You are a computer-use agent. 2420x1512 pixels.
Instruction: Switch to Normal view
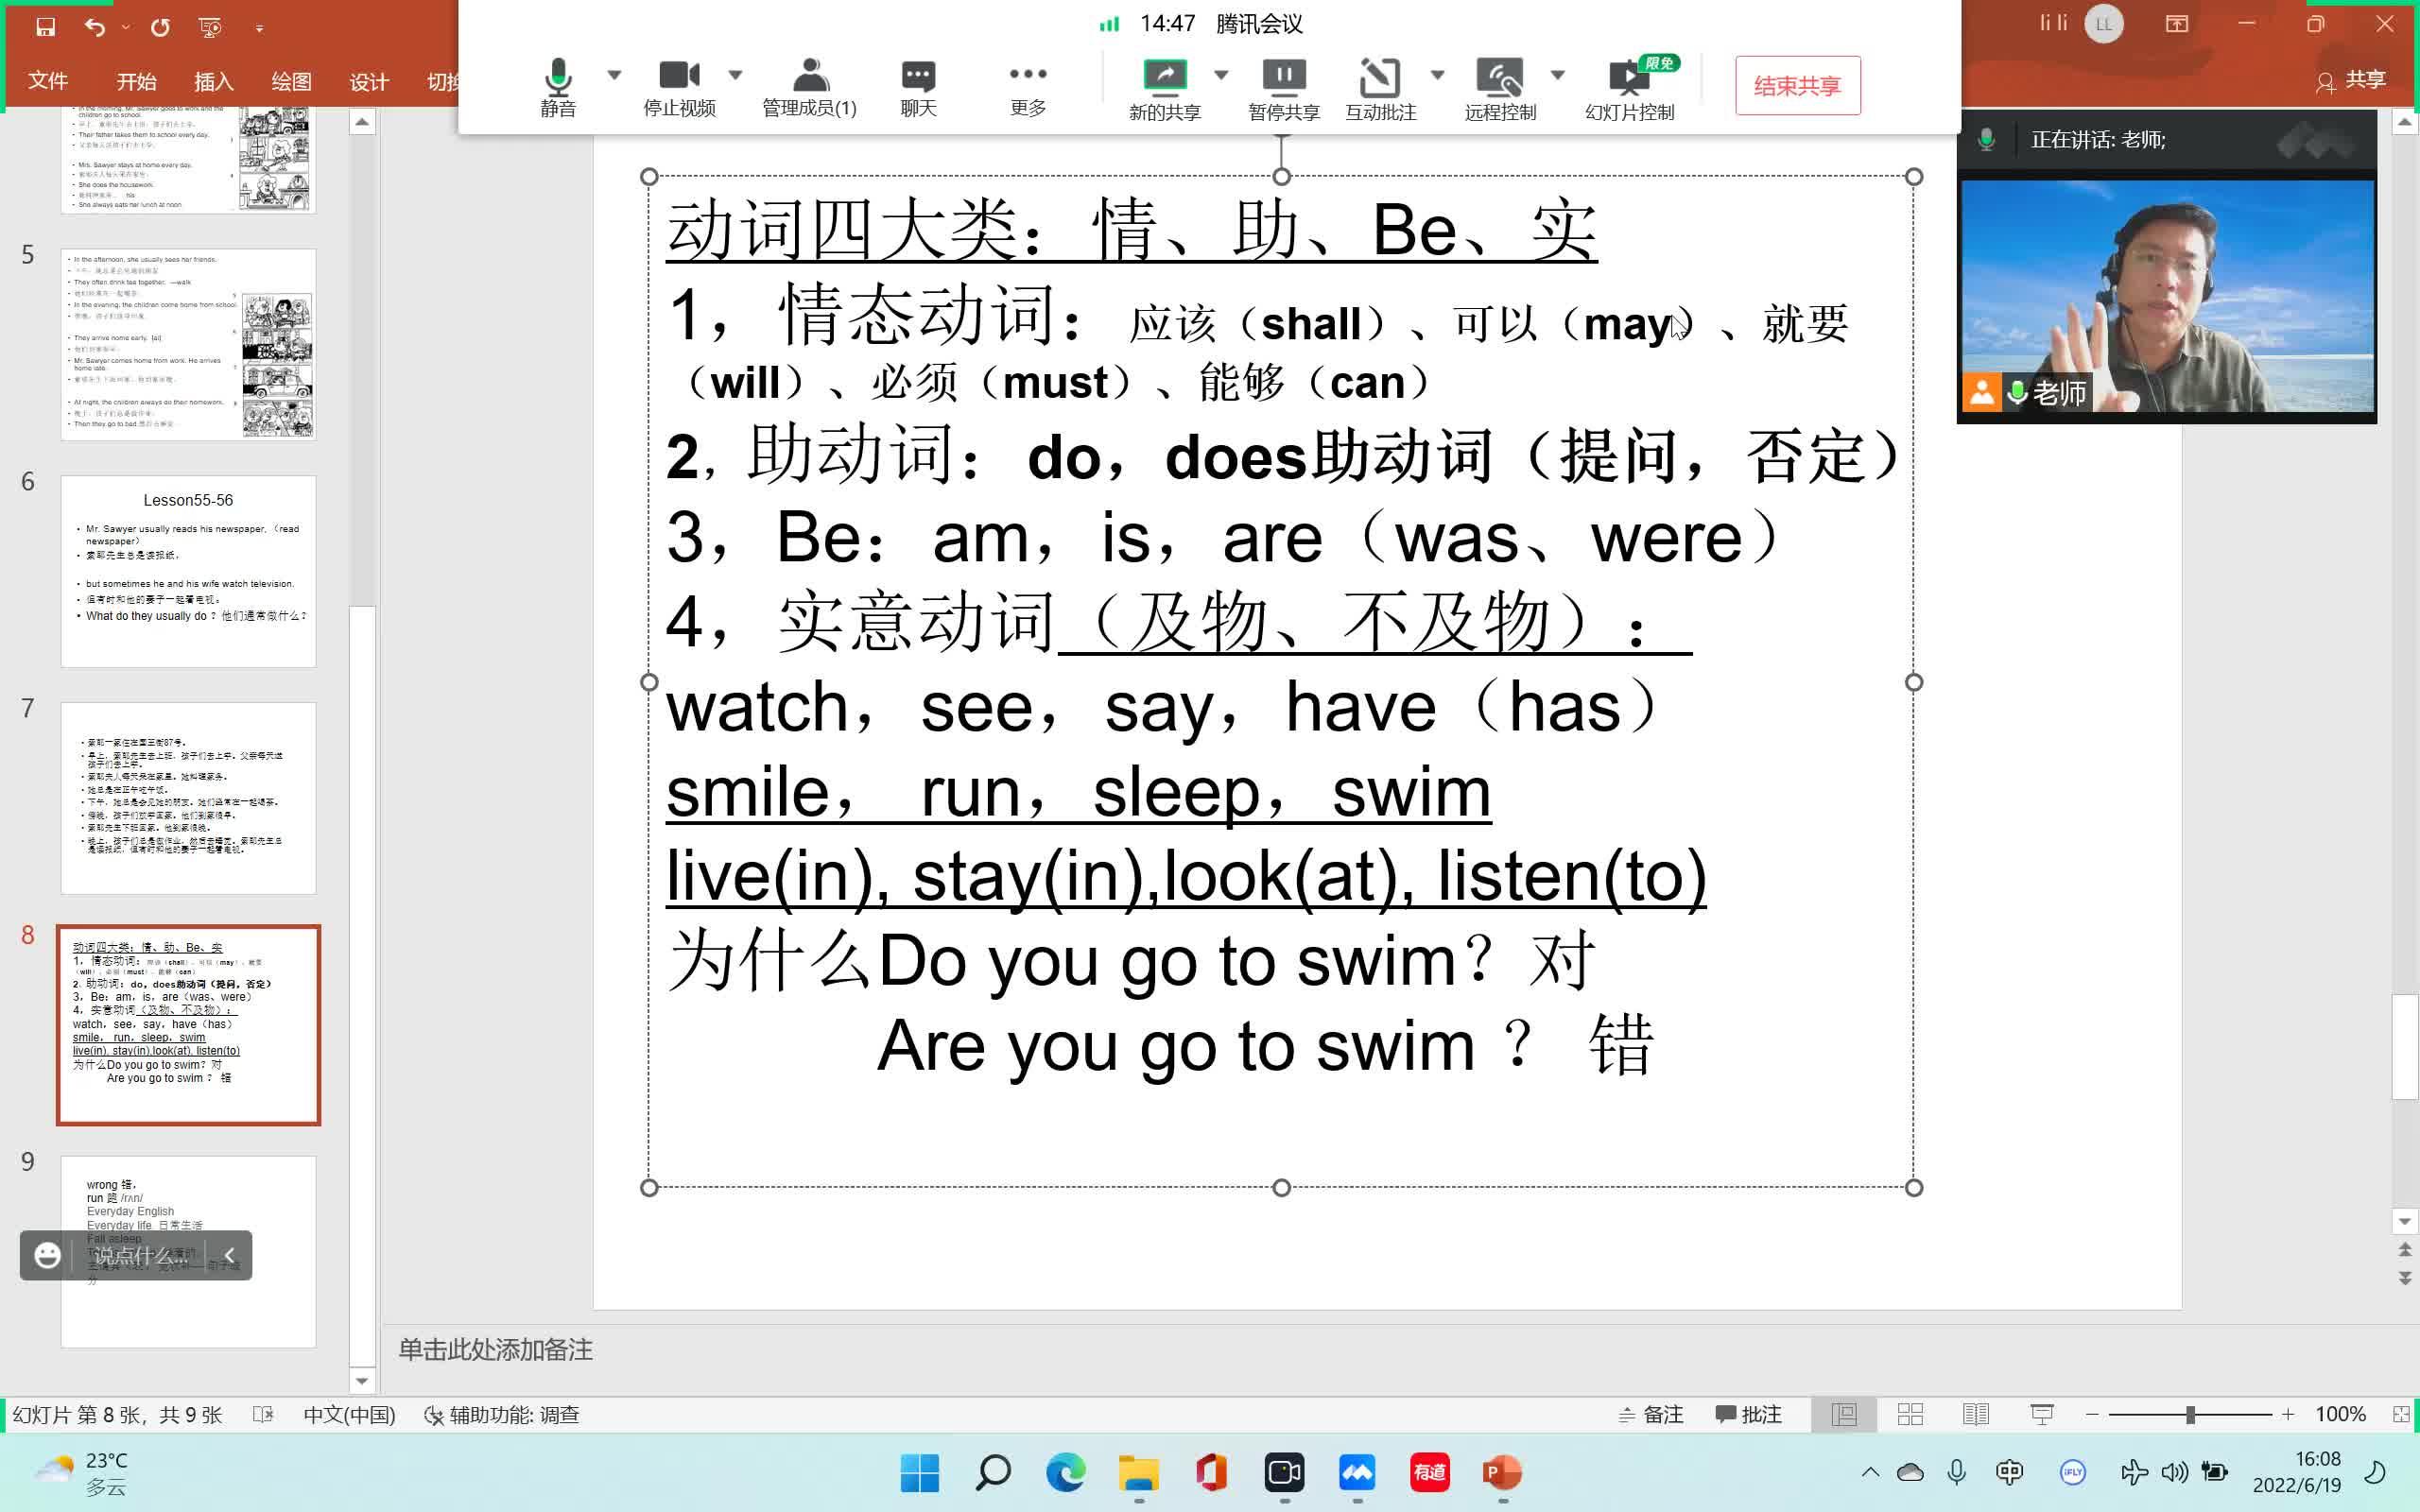tap(1844, 1415)
